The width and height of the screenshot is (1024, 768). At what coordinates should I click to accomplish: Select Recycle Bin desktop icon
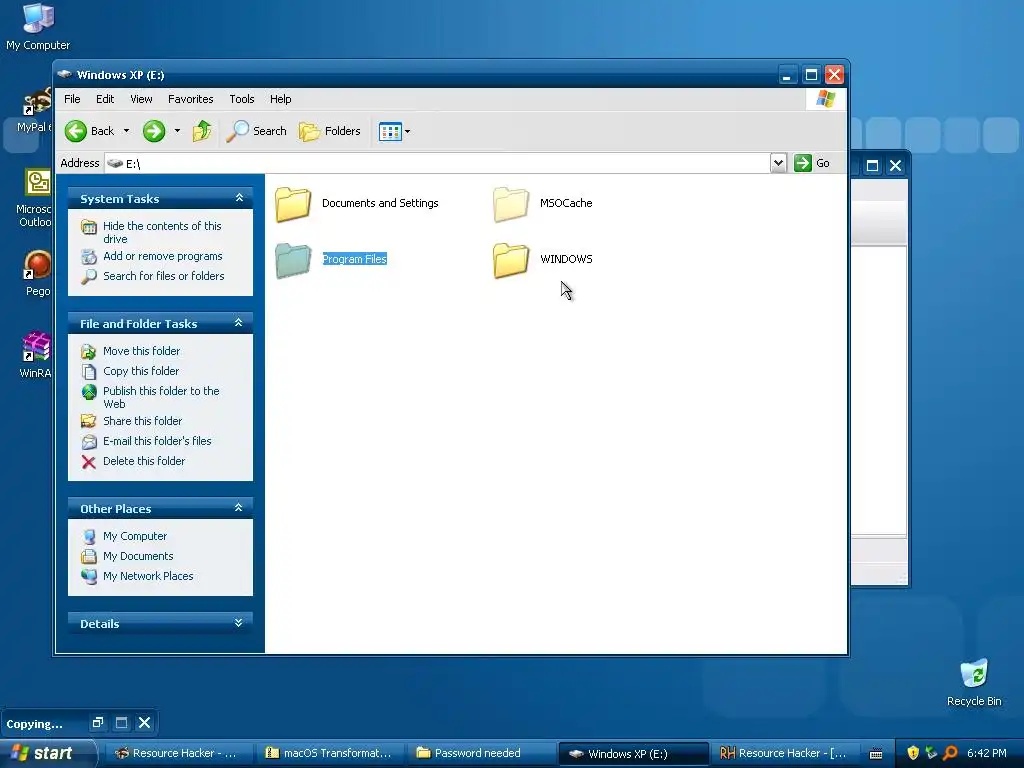click(x=974, y=684)
